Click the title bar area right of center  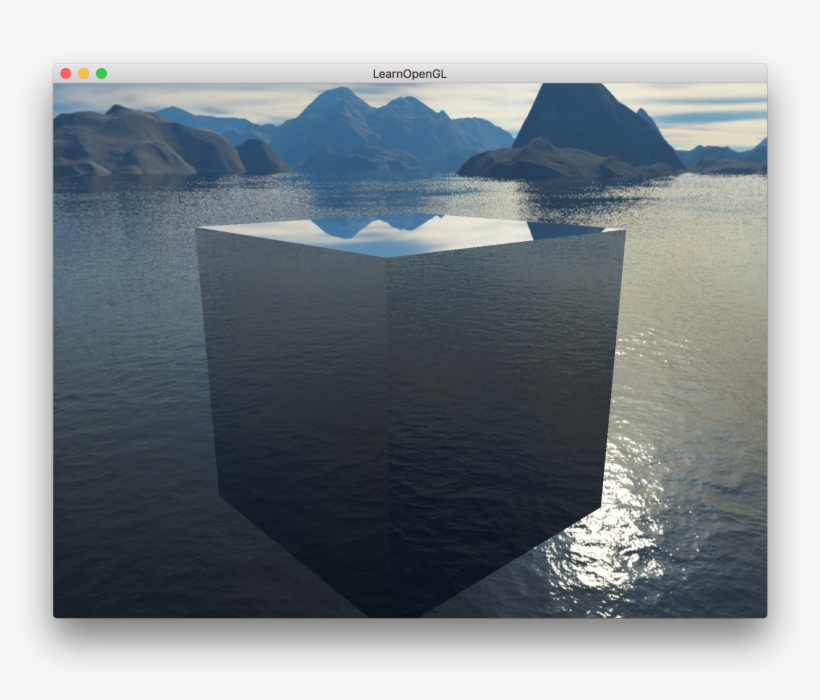pyautogui.click(x=600, y=72)
